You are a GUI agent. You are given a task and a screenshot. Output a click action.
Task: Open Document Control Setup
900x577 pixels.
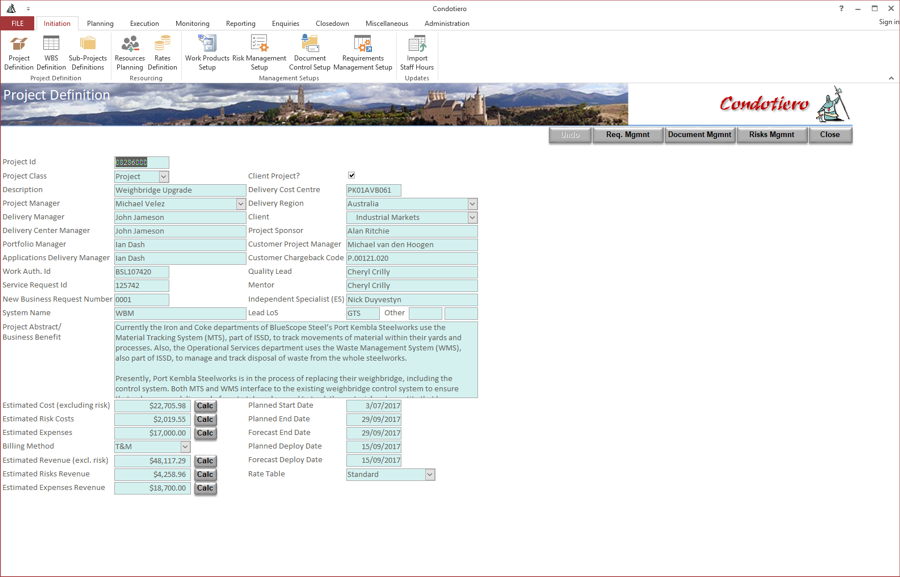click(x=310, y=52)
